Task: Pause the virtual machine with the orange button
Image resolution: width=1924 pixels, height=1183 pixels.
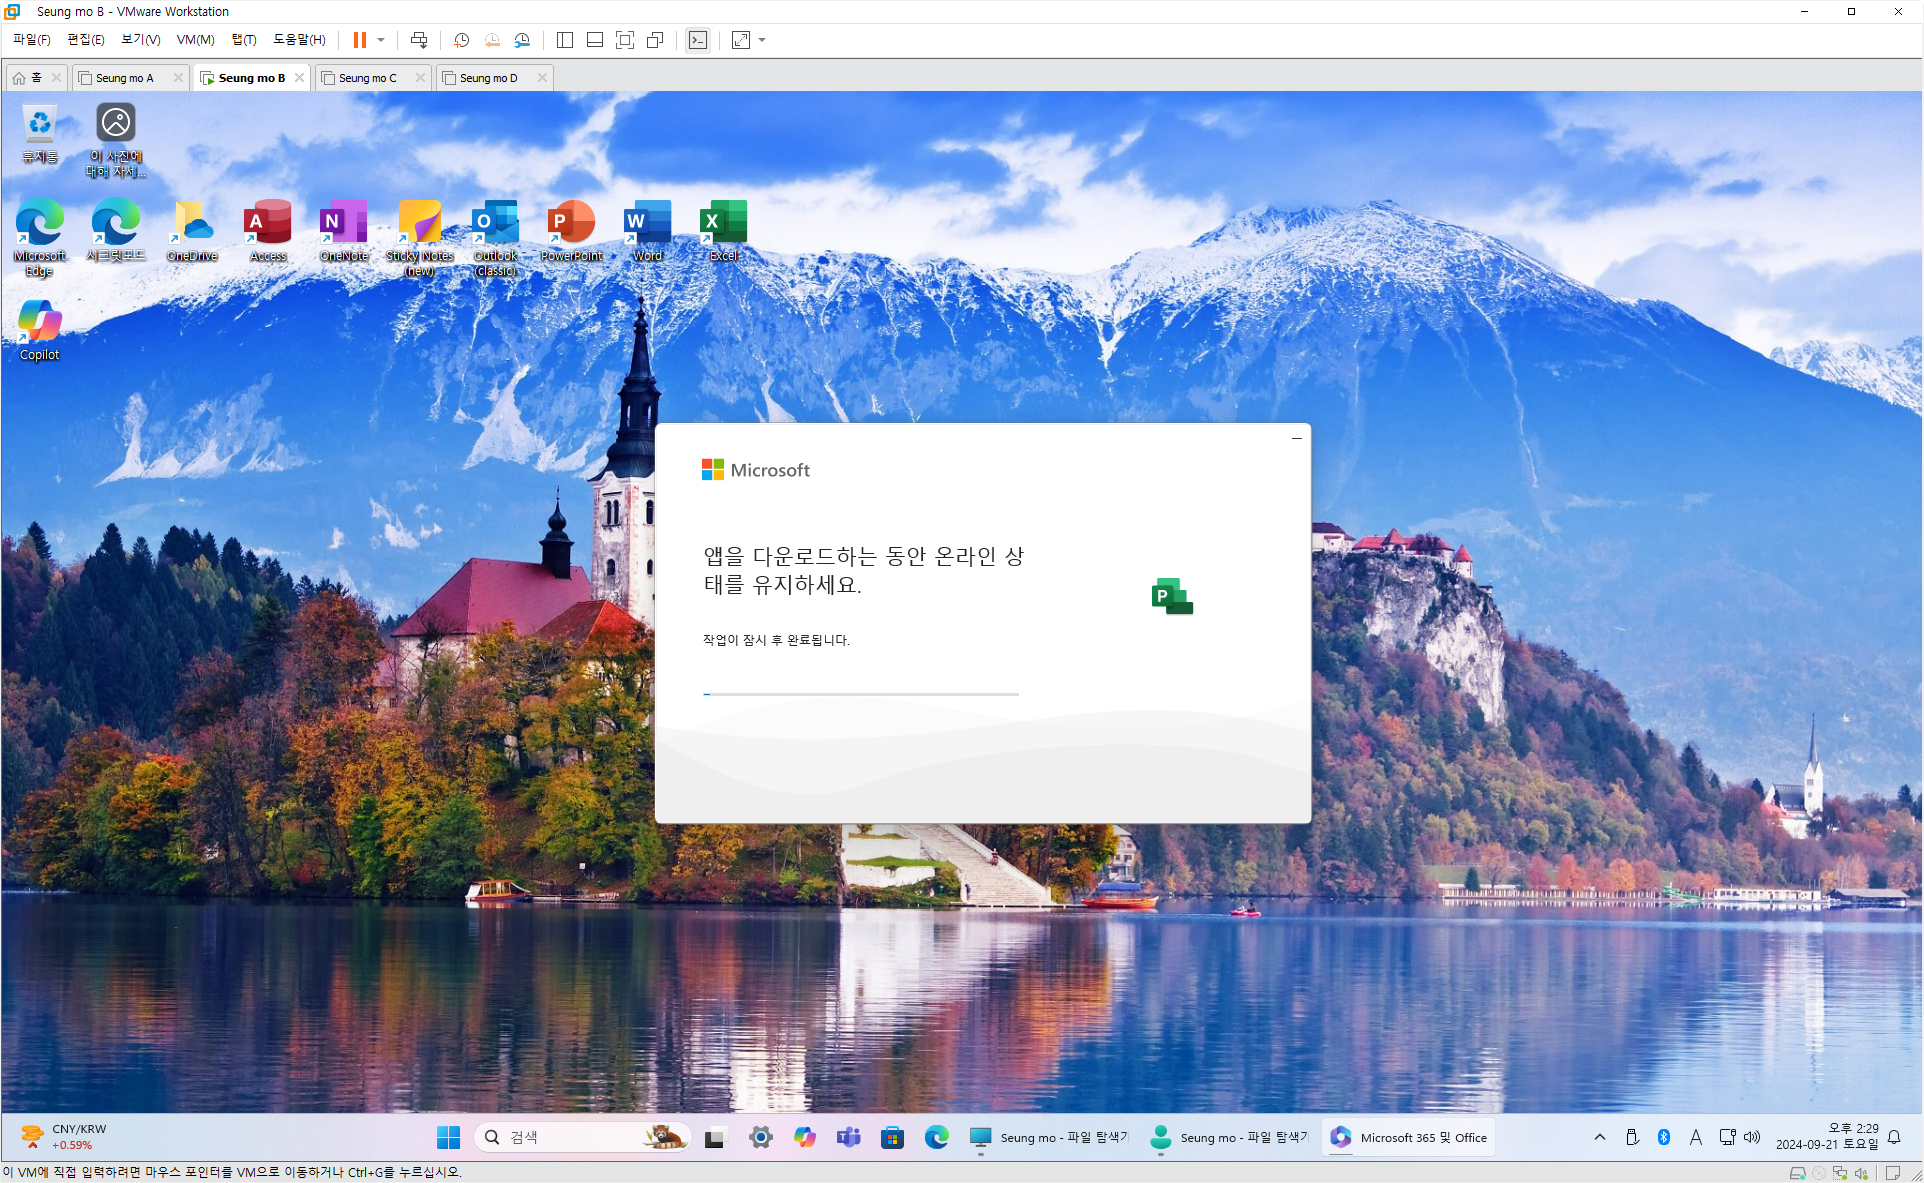Action: (359, 40)
